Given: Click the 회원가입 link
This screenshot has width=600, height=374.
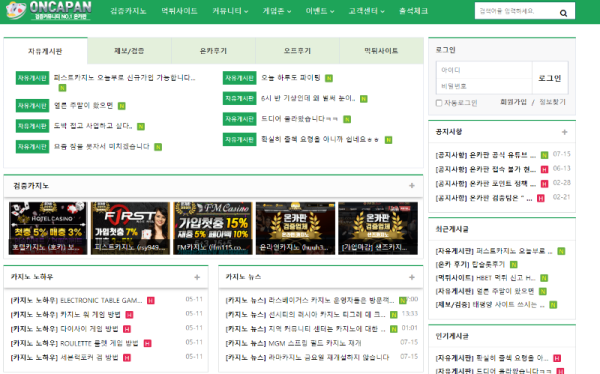Looking at the screenshot, I should tap(514, 102).
